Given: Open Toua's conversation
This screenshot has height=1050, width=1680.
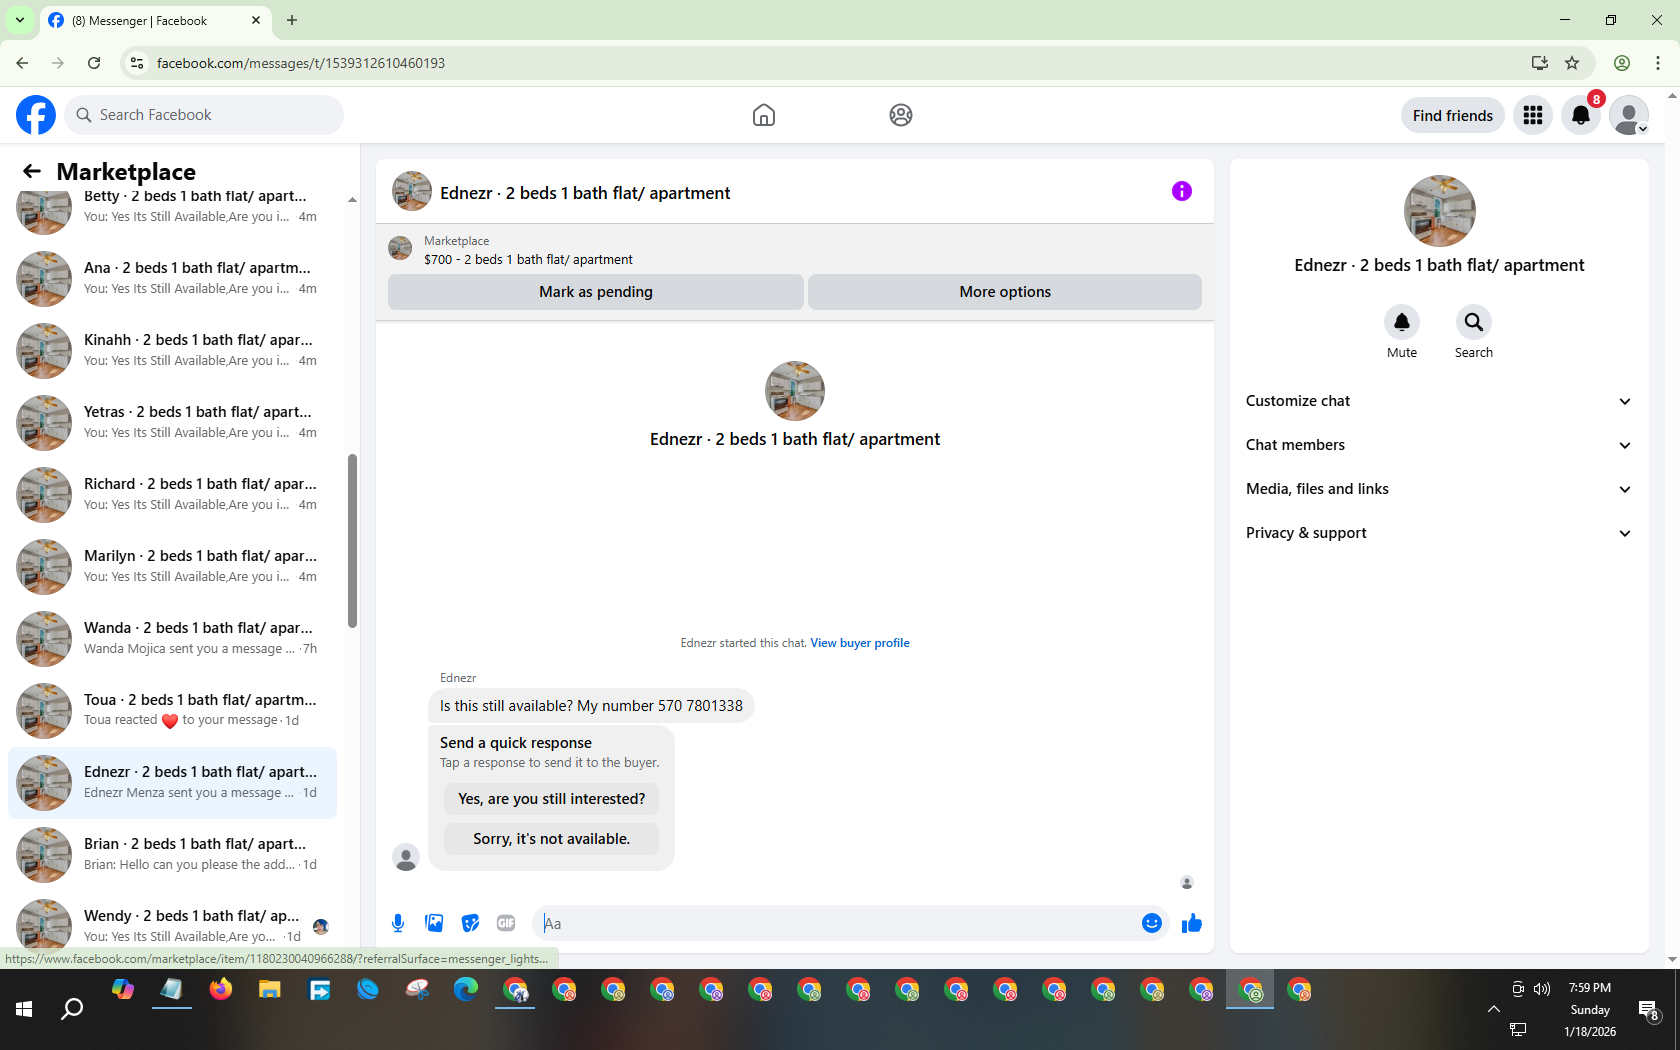Looking at the screenshot, I should (172, 710).
